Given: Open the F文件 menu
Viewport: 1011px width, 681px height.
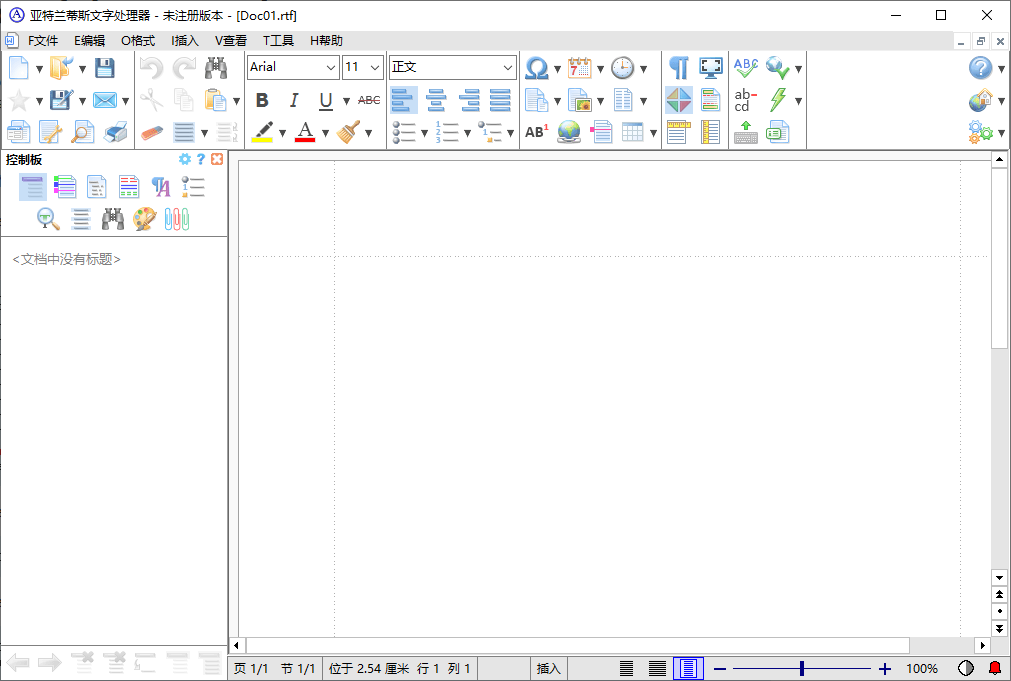Looking at the screenshot, I should [x=43, y=41].
